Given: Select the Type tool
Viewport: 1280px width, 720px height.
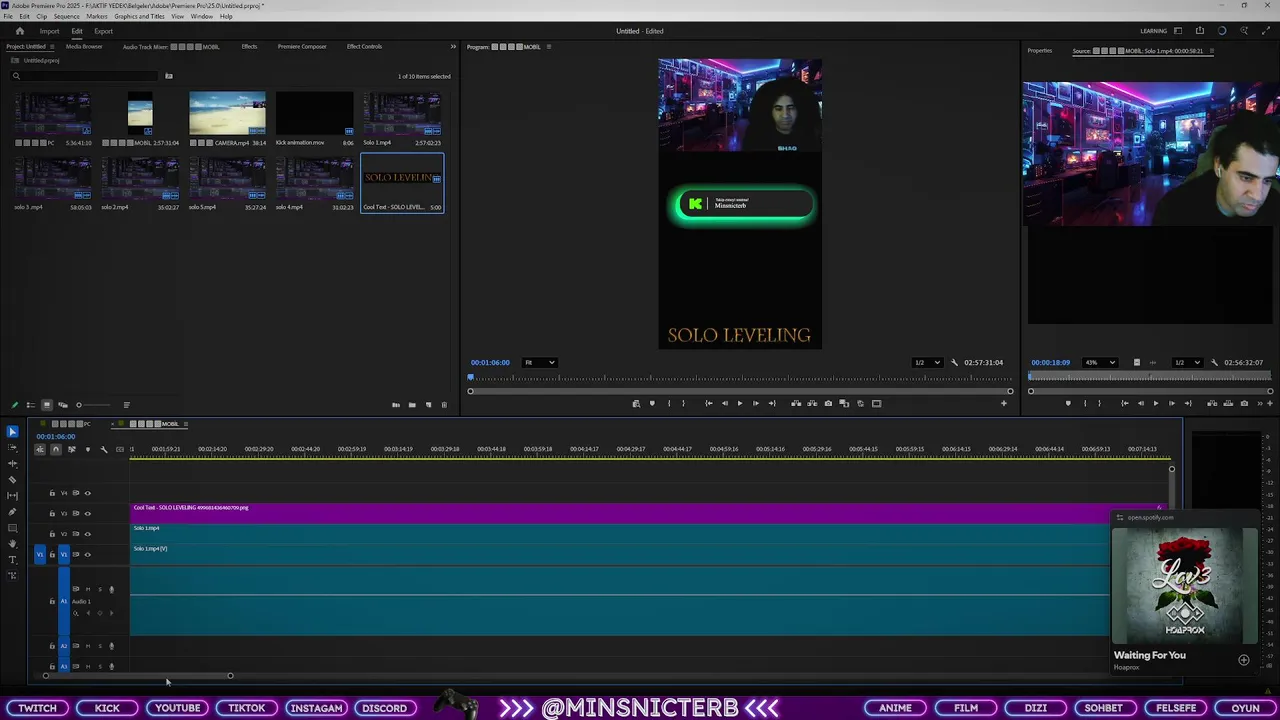Looking at the screenshot, I should click(12, 560).
